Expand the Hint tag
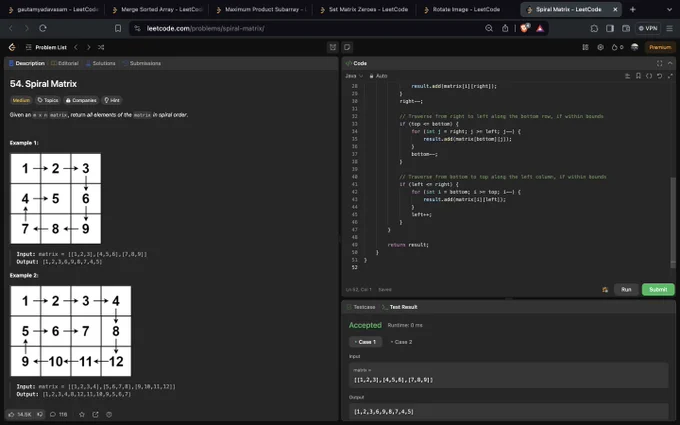This screenshot has width=680, height=425. click(112, 100)
